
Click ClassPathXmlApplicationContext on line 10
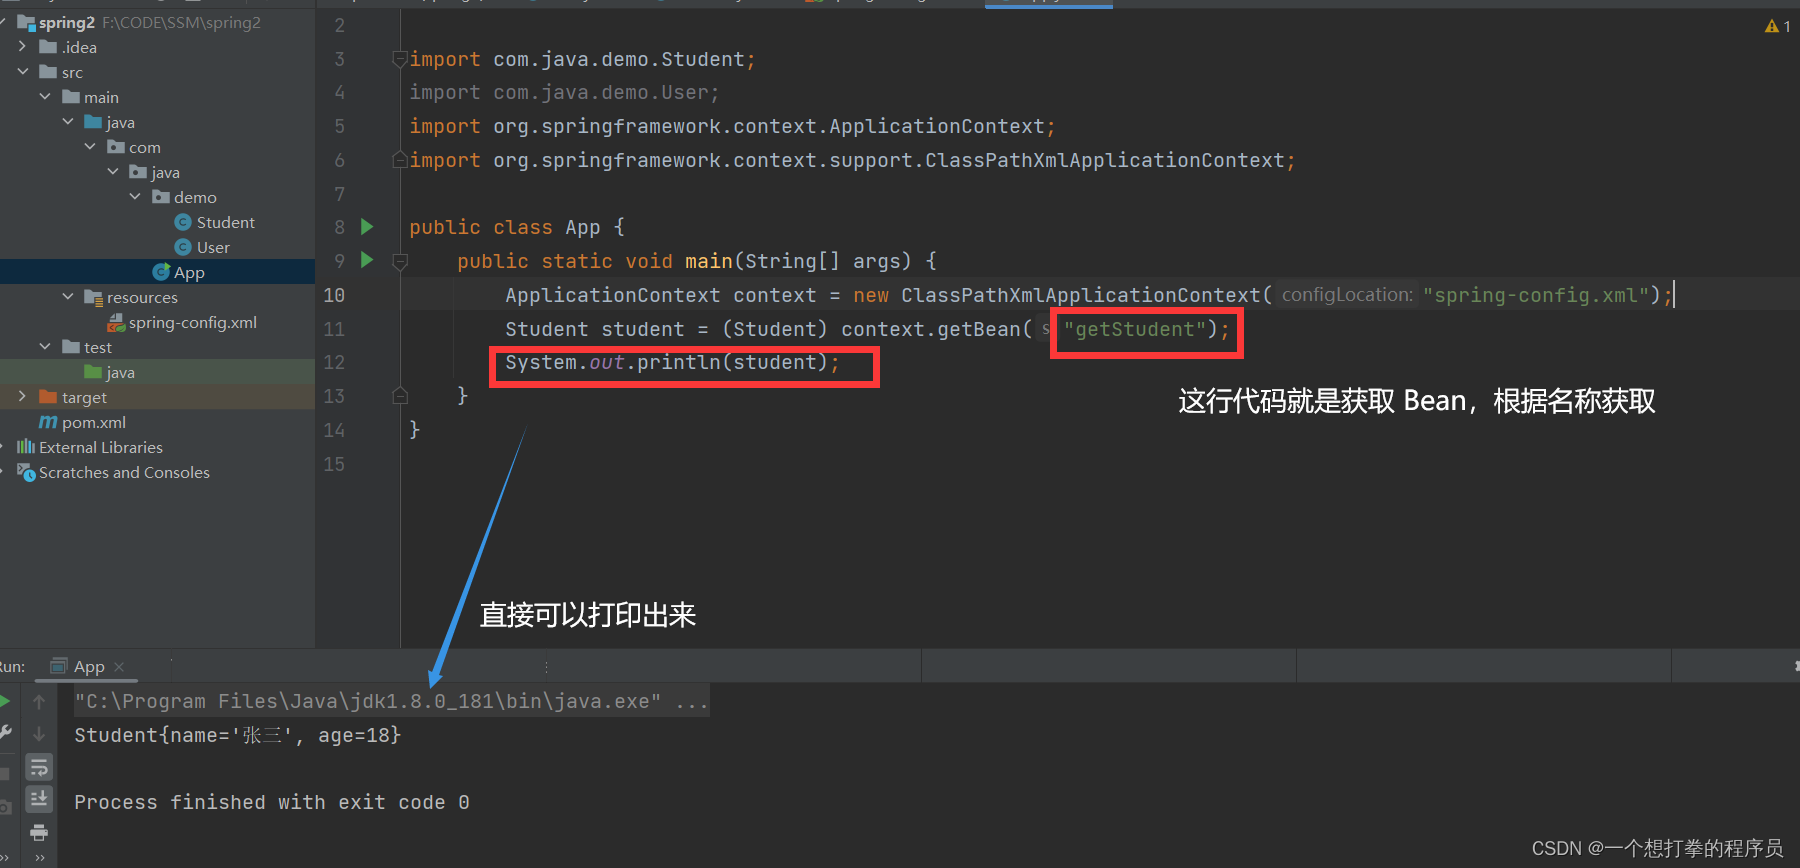tap(1081, 295)
